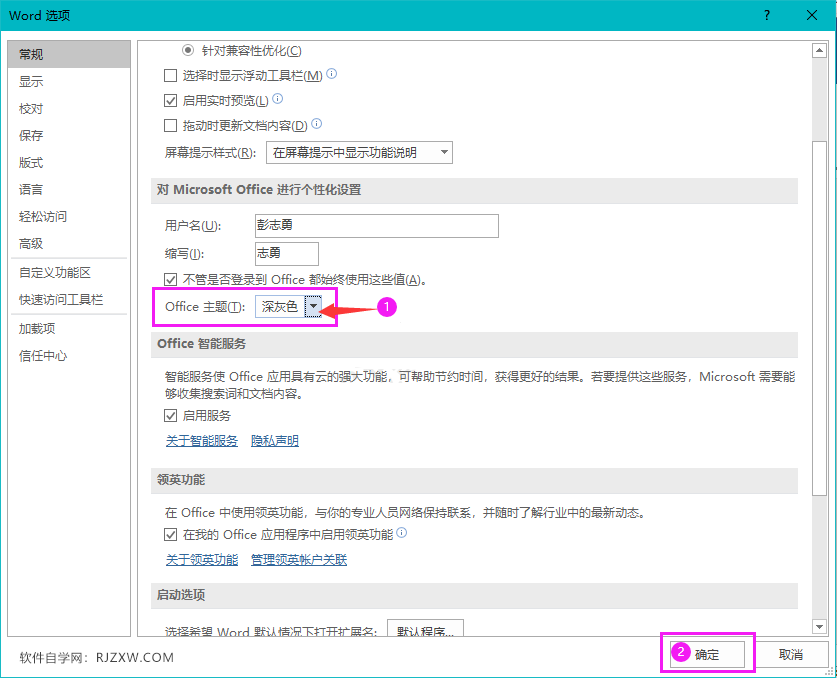This screenshot has width=837, height=678.
Task: Click the info icon beside 启用领英功能
Action: 403,533
